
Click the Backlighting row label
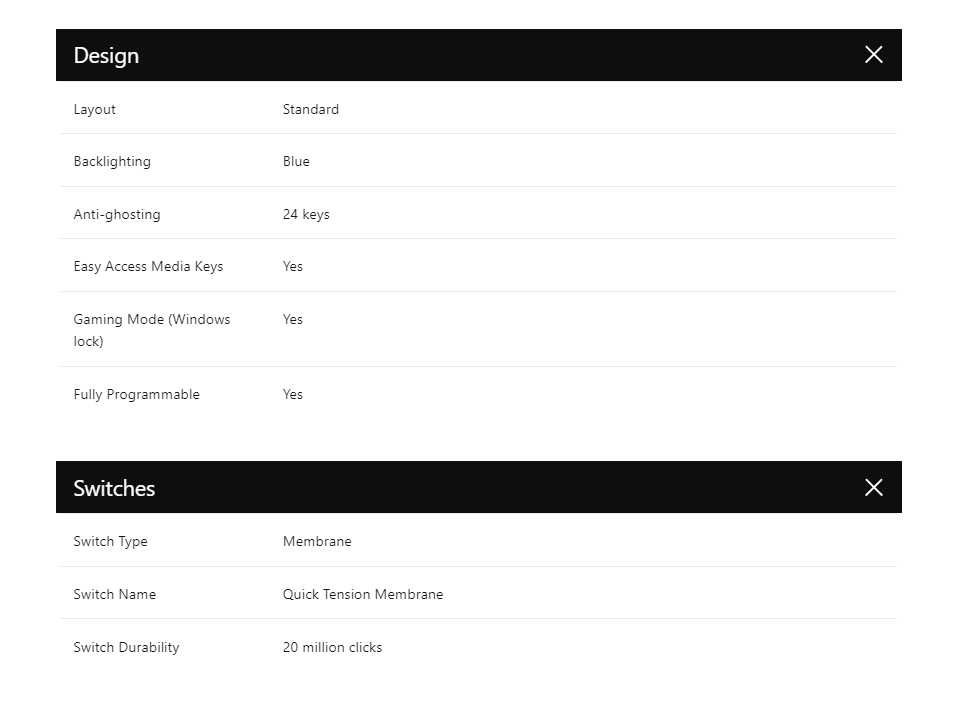tap(112, 161)
